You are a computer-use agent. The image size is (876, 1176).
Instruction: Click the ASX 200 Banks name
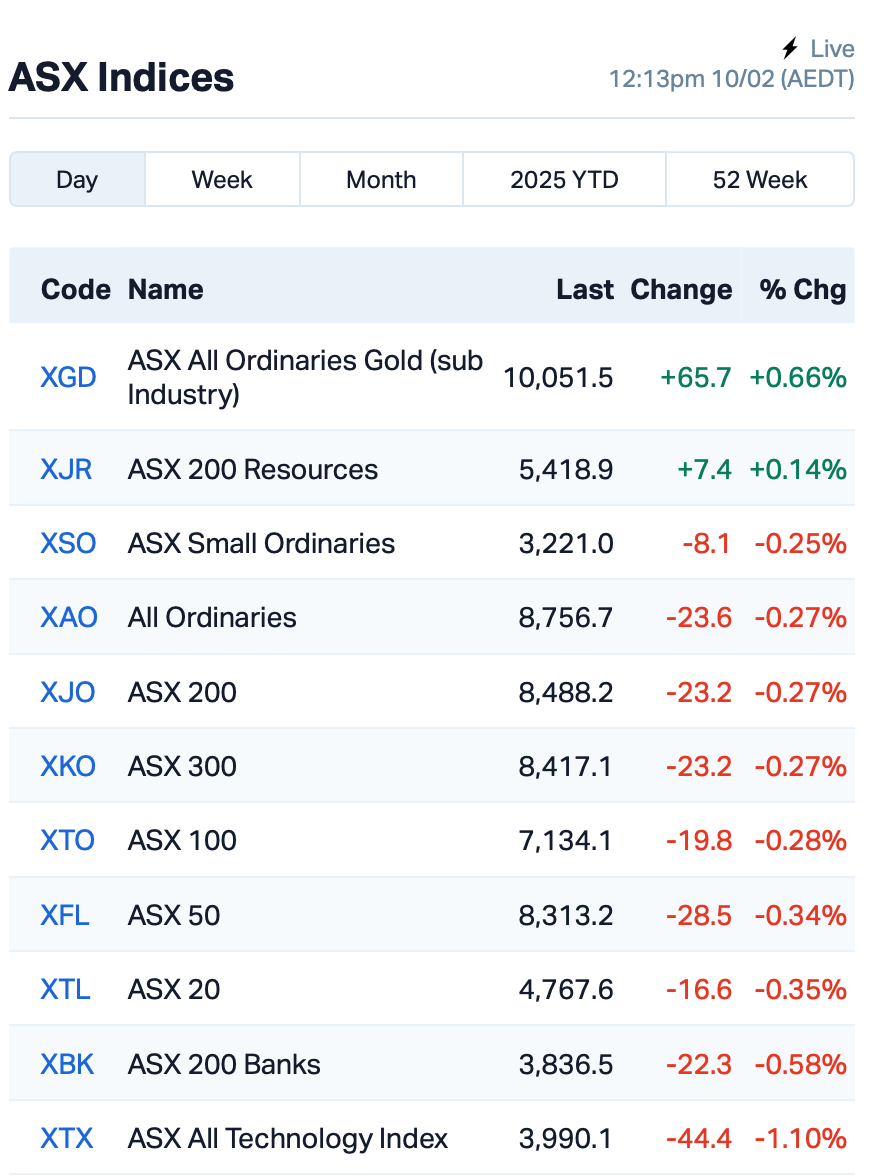(224, 1064)
